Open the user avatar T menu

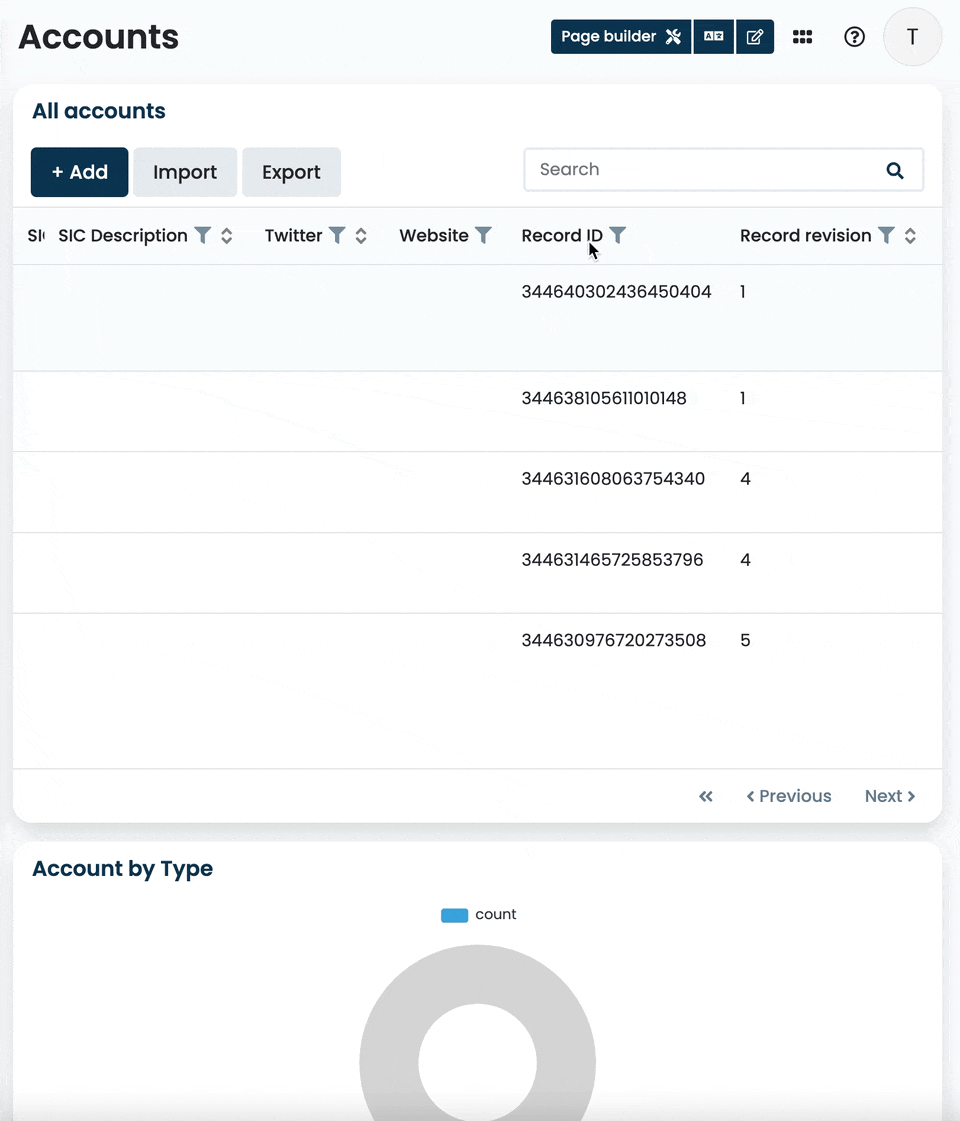coord(912,36)
